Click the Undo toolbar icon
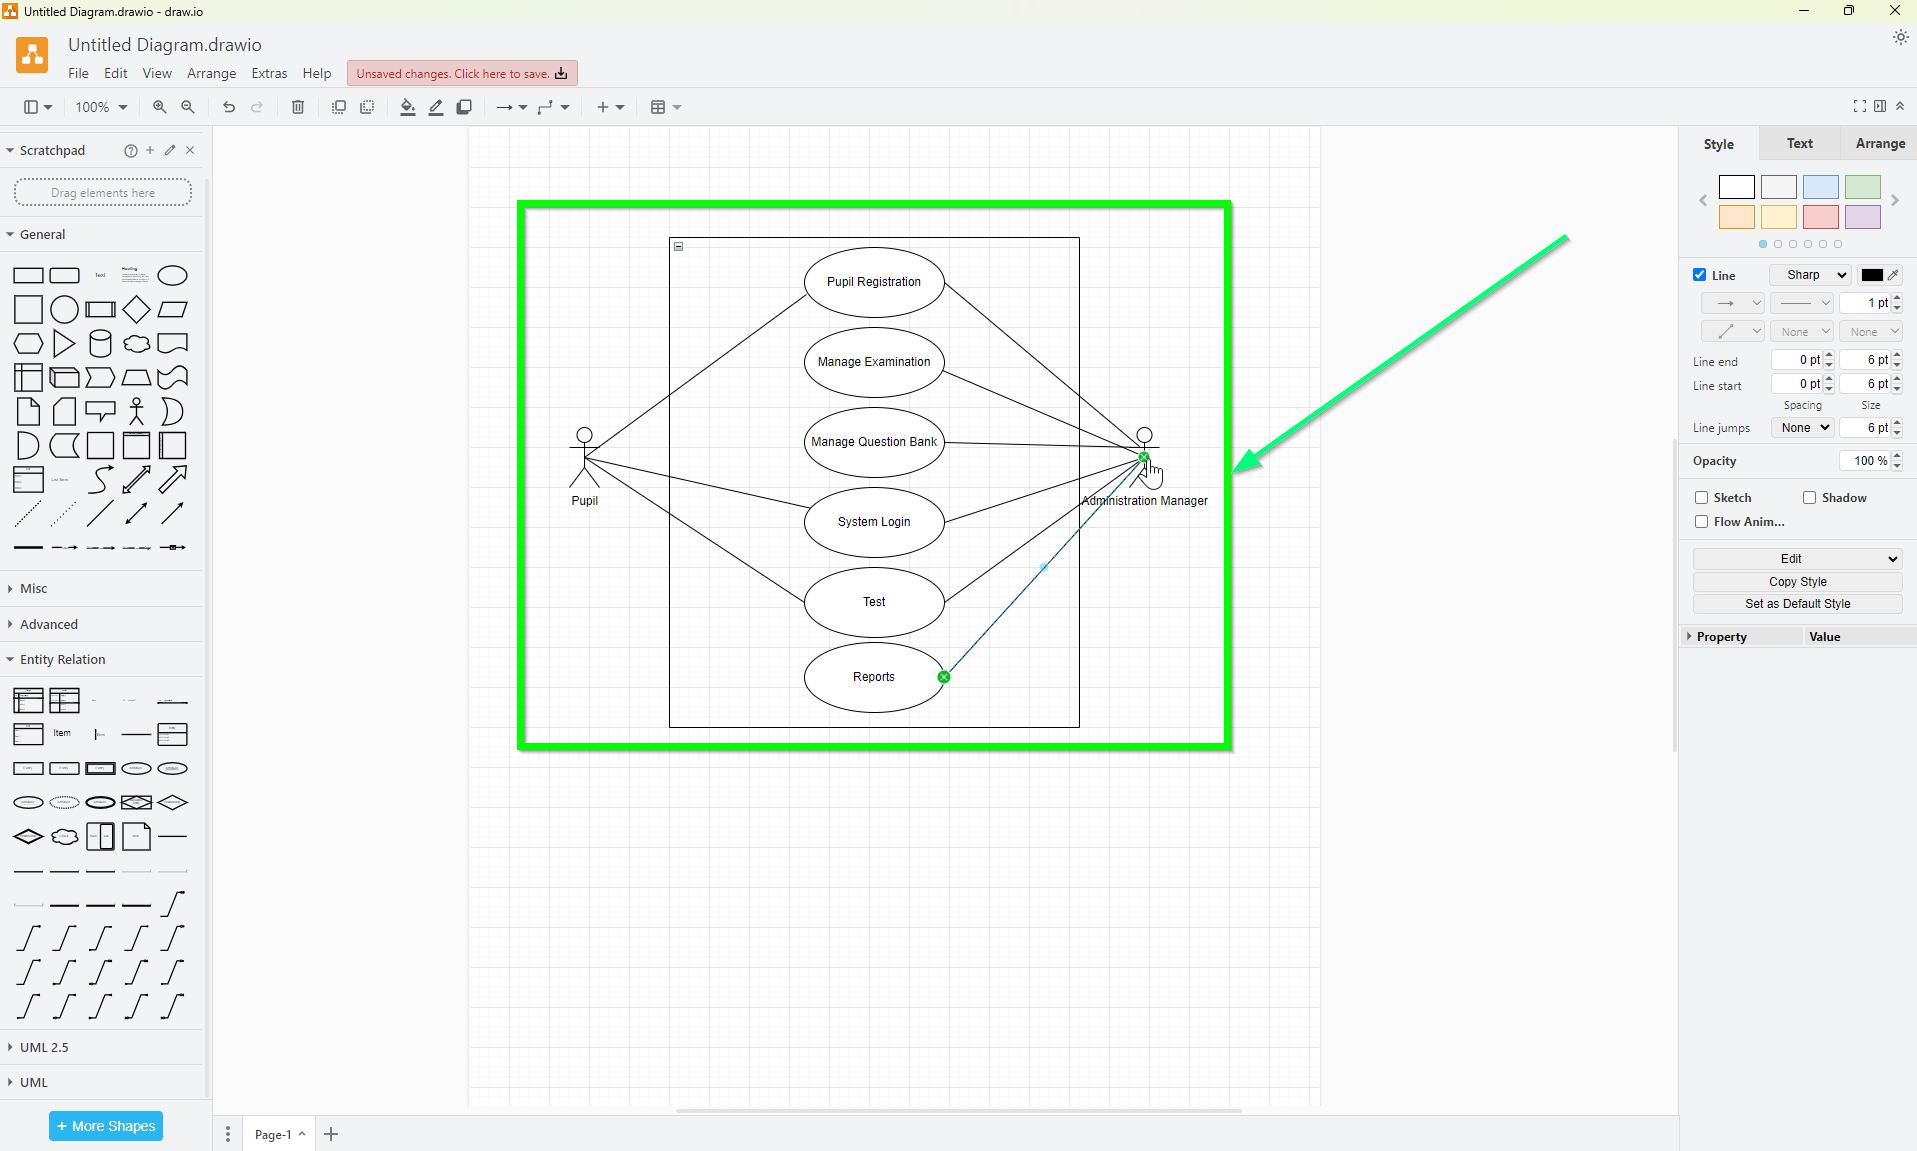 point(228,107)
